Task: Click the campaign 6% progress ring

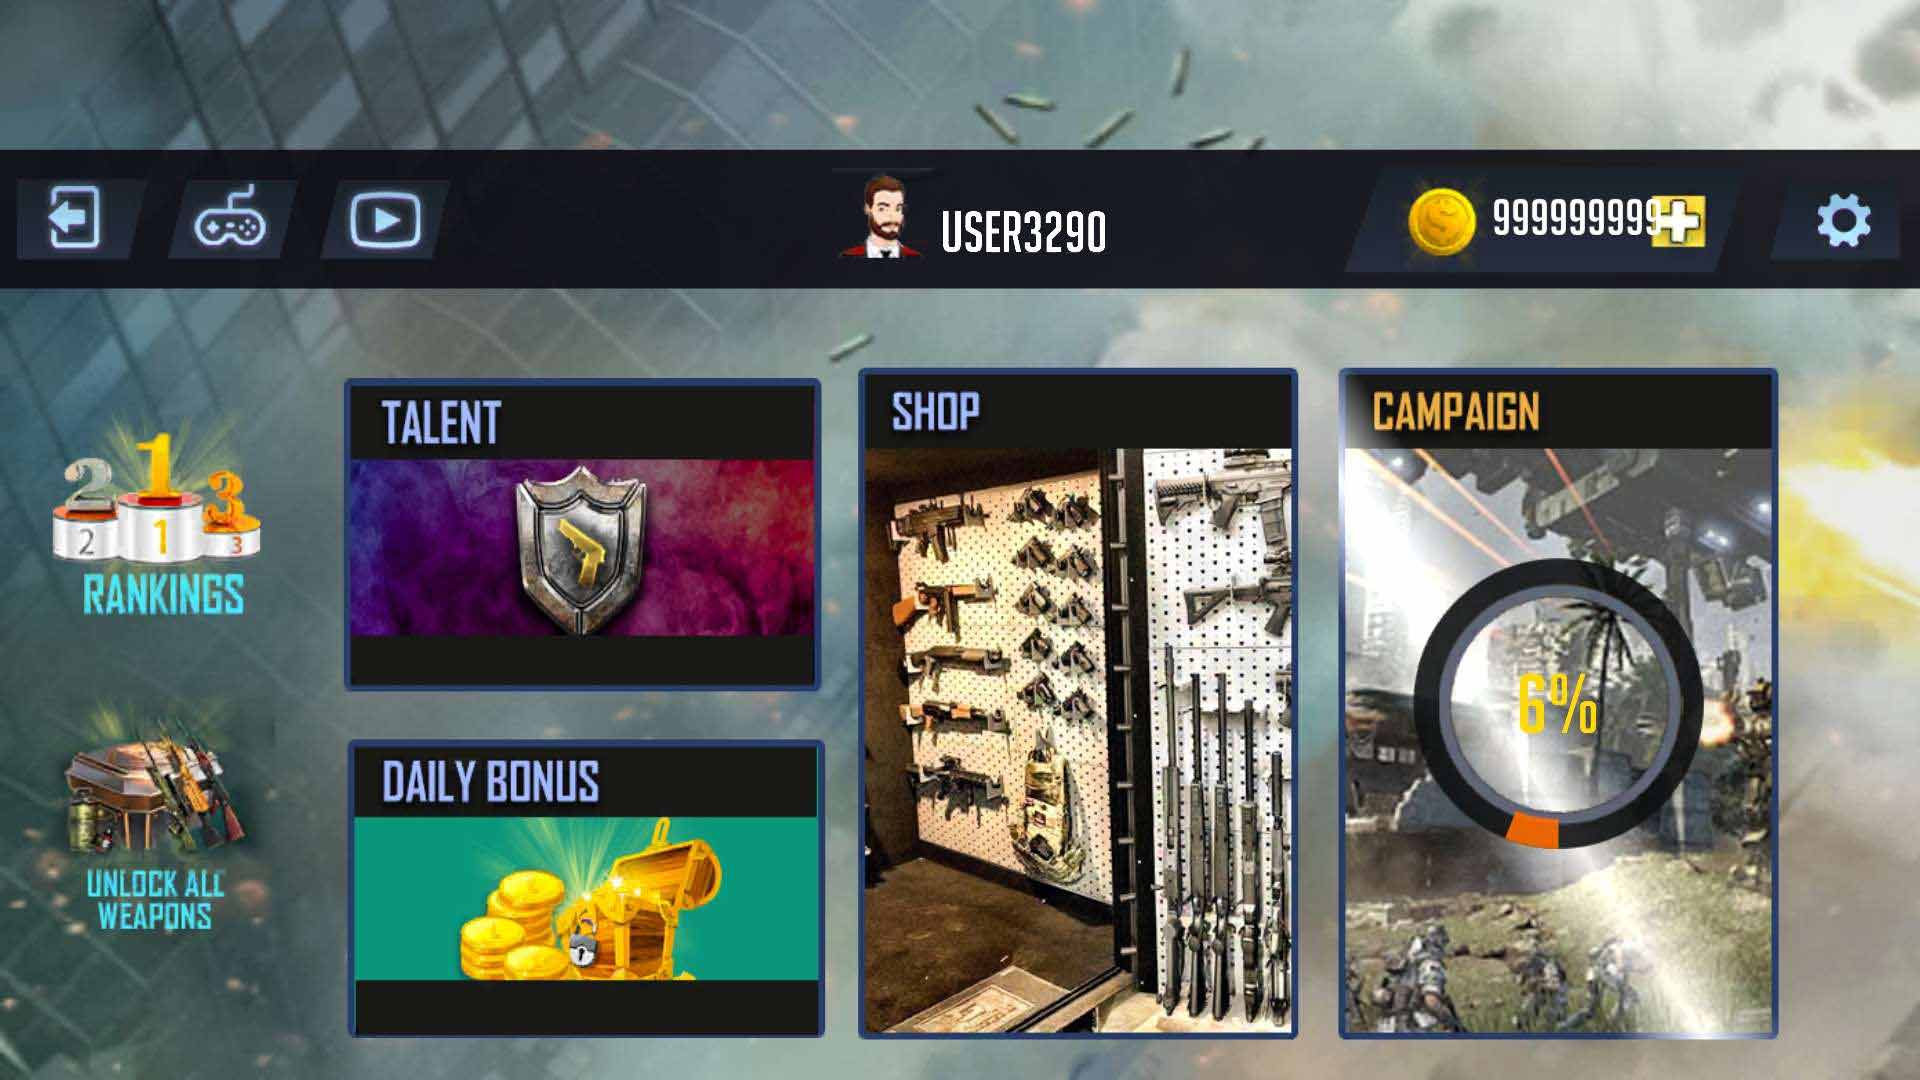Action: pos(1557,704)
